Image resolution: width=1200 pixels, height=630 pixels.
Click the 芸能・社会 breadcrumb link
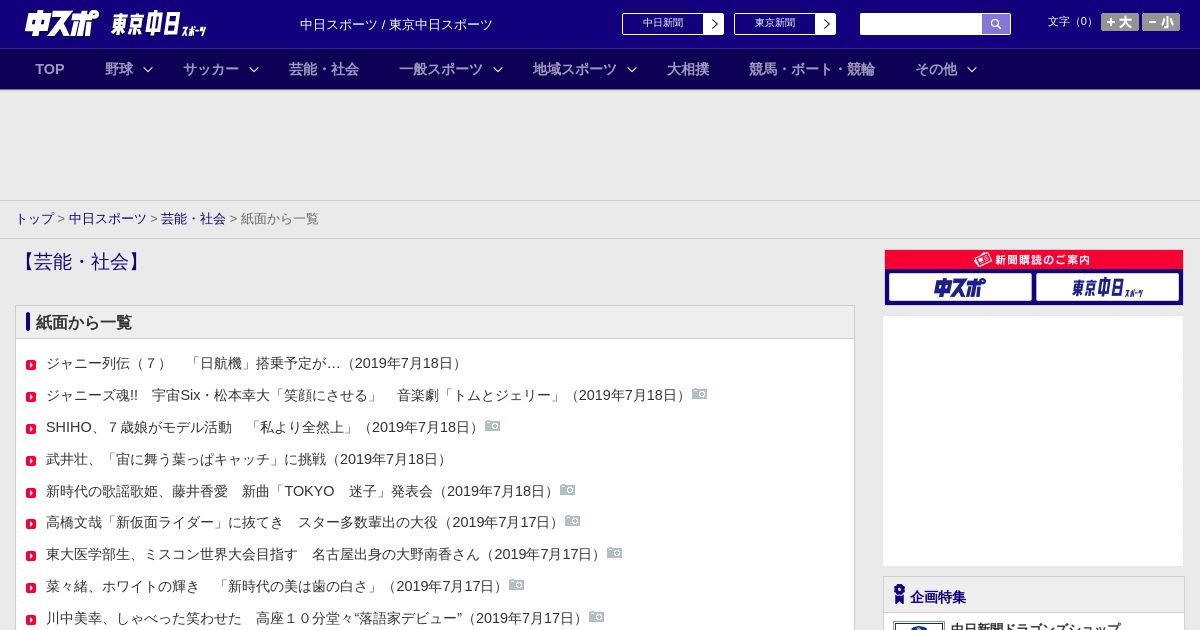(193, 218)
